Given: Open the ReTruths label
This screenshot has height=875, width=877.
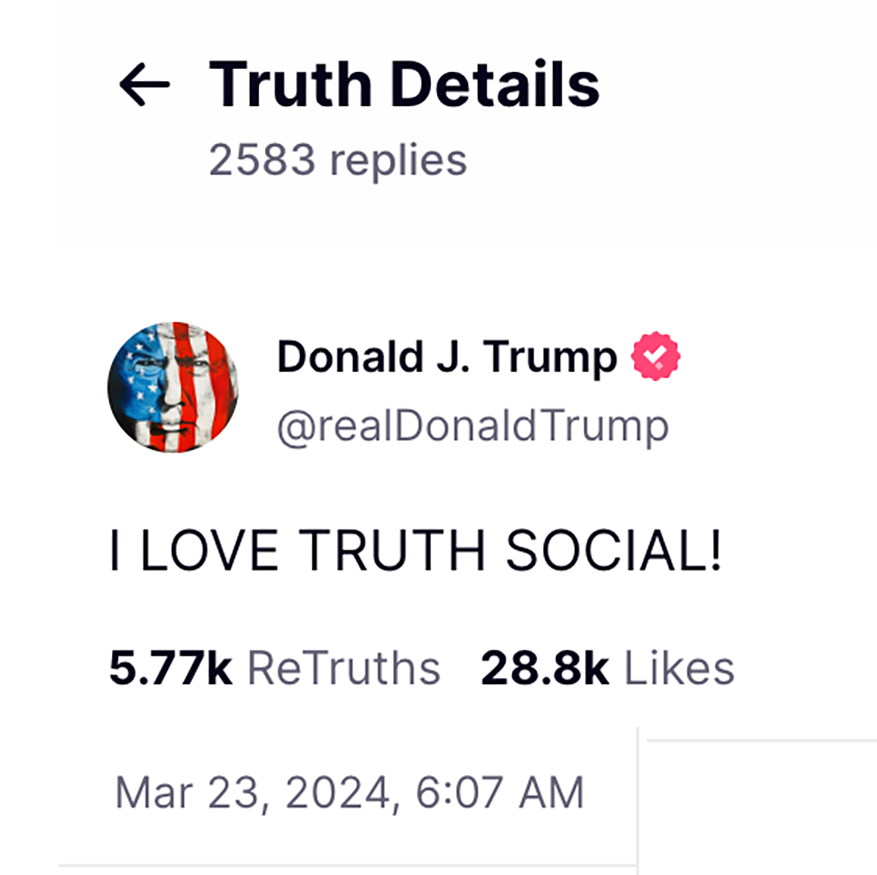Looking at the screenshot, I should click(343, 669).
